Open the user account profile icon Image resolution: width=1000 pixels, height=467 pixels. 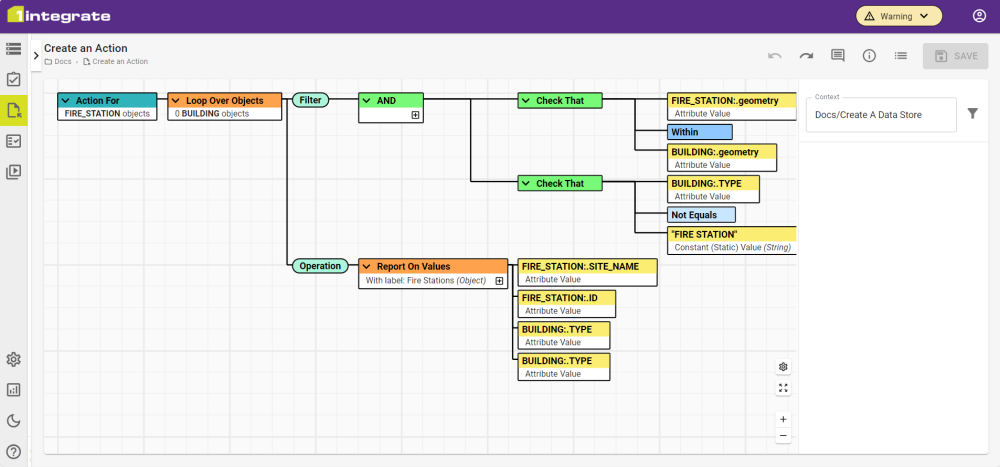979,16
